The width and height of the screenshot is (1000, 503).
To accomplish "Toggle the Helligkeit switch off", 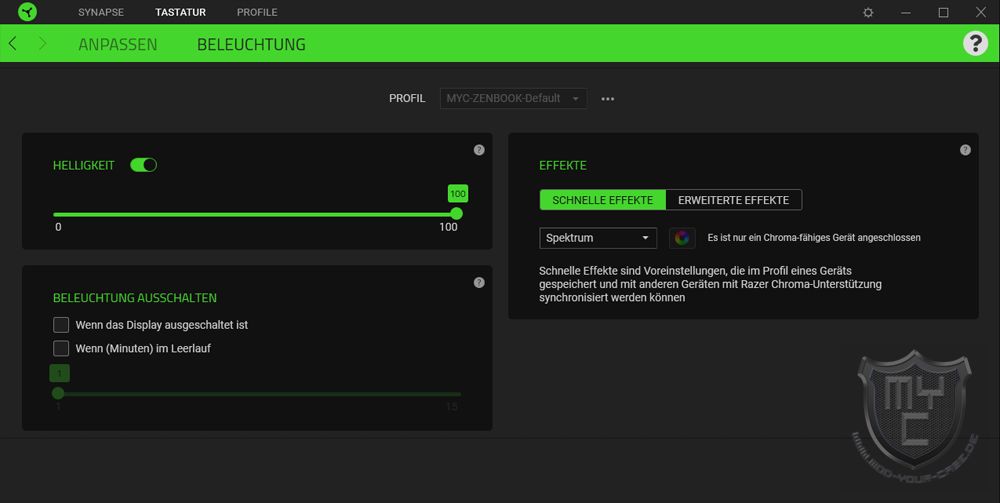I will 143,165.
